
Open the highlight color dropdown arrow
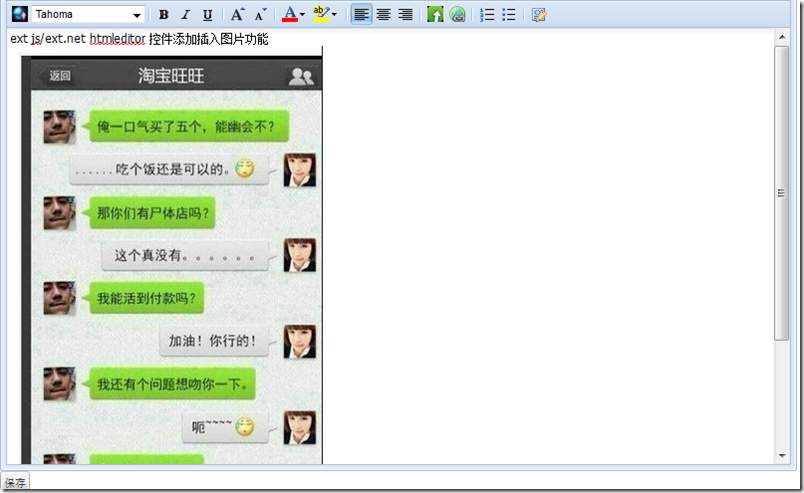point(334,14)
